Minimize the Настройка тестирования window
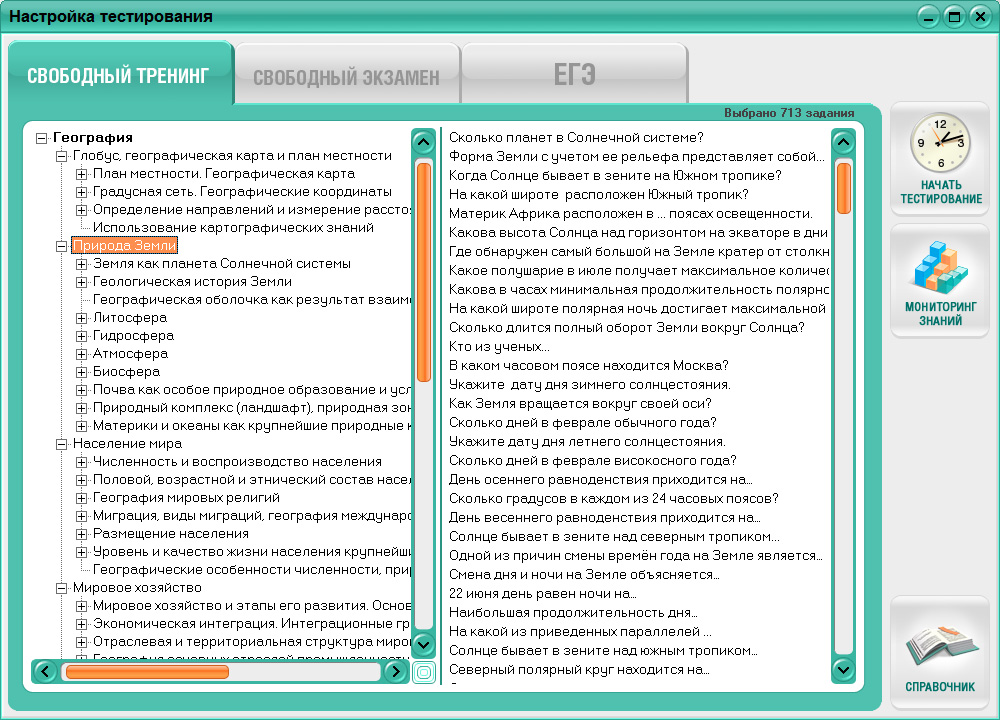 tap(928, 17)
